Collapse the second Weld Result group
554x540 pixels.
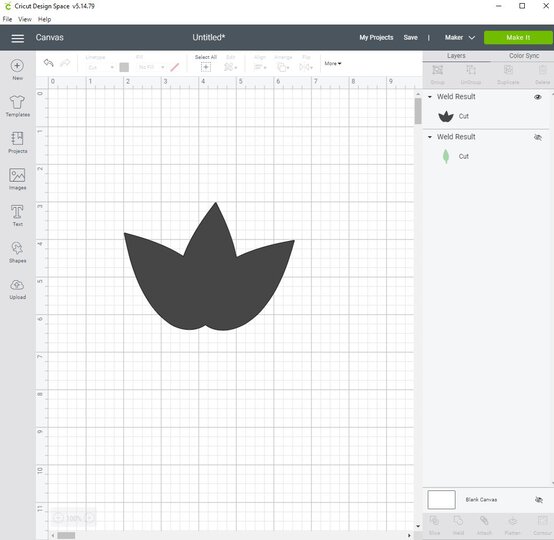point(430,137)
